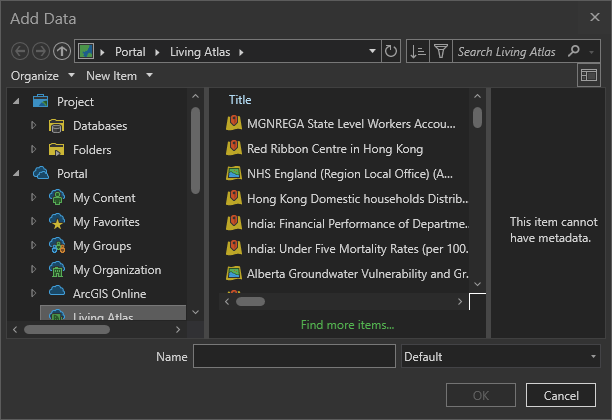Click the tree pane scroll down arrow
This screenshot has height=420, width=612.
point(196,312)
